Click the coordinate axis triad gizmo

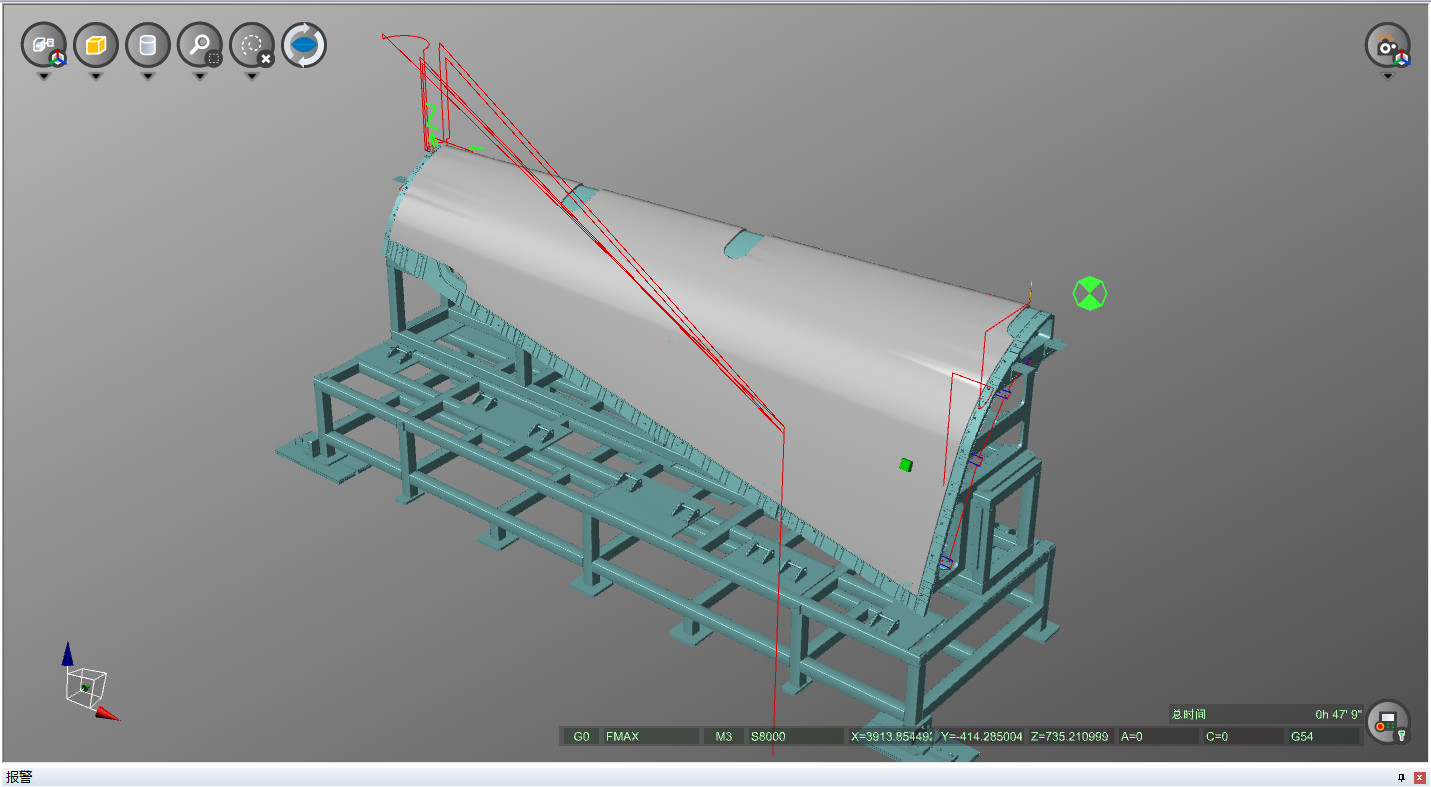[x=88, y=685]
